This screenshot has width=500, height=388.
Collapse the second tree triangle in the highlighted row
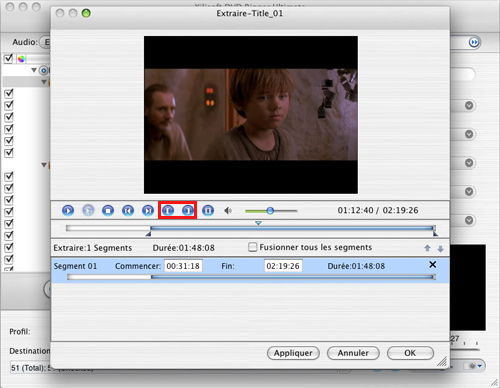coord(44,82)
